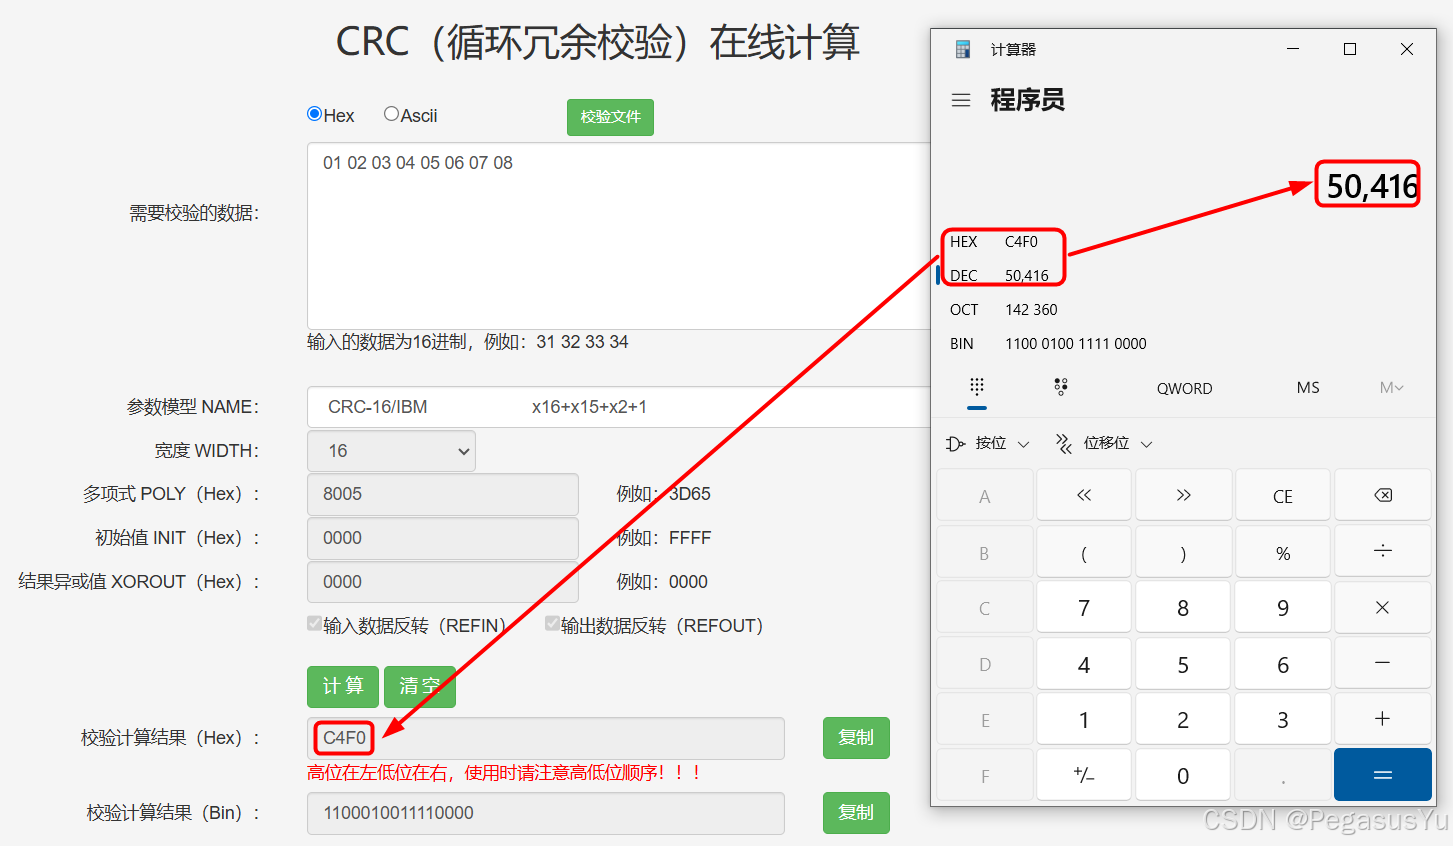Screen dimensions: 1453x846
Task: Click the INIT field containing 0000
Action: point(443,538)
